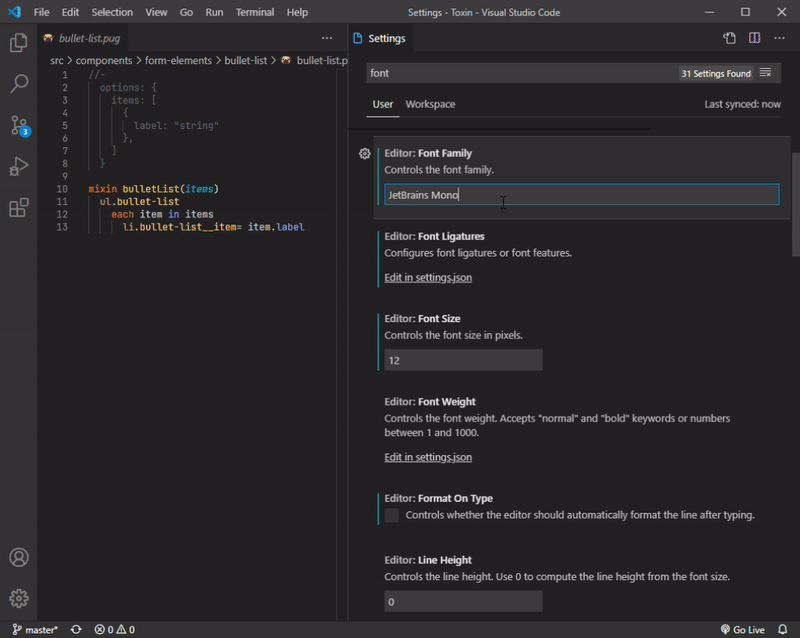Open the Run and Debug view
The width and height of the screenshot is (800, 638).
[x=19, y=166]
